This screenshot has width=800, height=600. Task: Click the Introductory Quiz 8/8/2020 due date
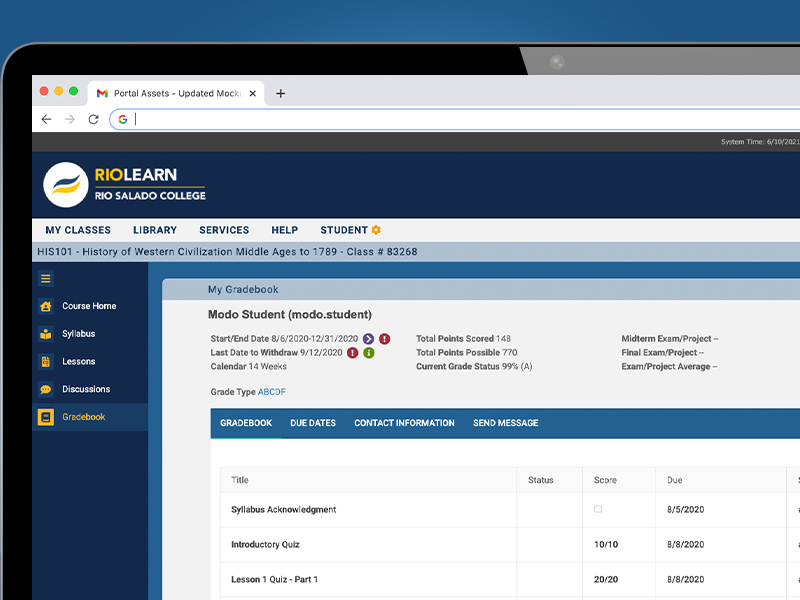pyautogui.click(x=686, y=544)
